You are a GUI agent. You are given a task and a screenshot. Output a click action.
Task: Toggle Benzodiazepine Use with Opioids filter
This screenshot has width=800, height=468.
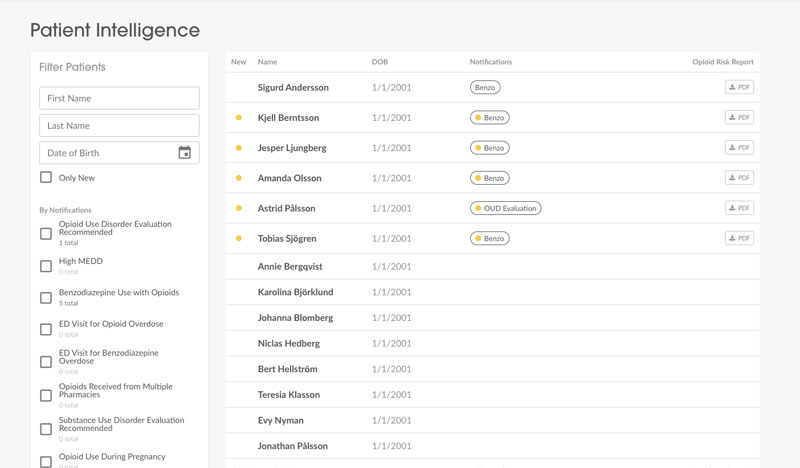tap(46, 297)
